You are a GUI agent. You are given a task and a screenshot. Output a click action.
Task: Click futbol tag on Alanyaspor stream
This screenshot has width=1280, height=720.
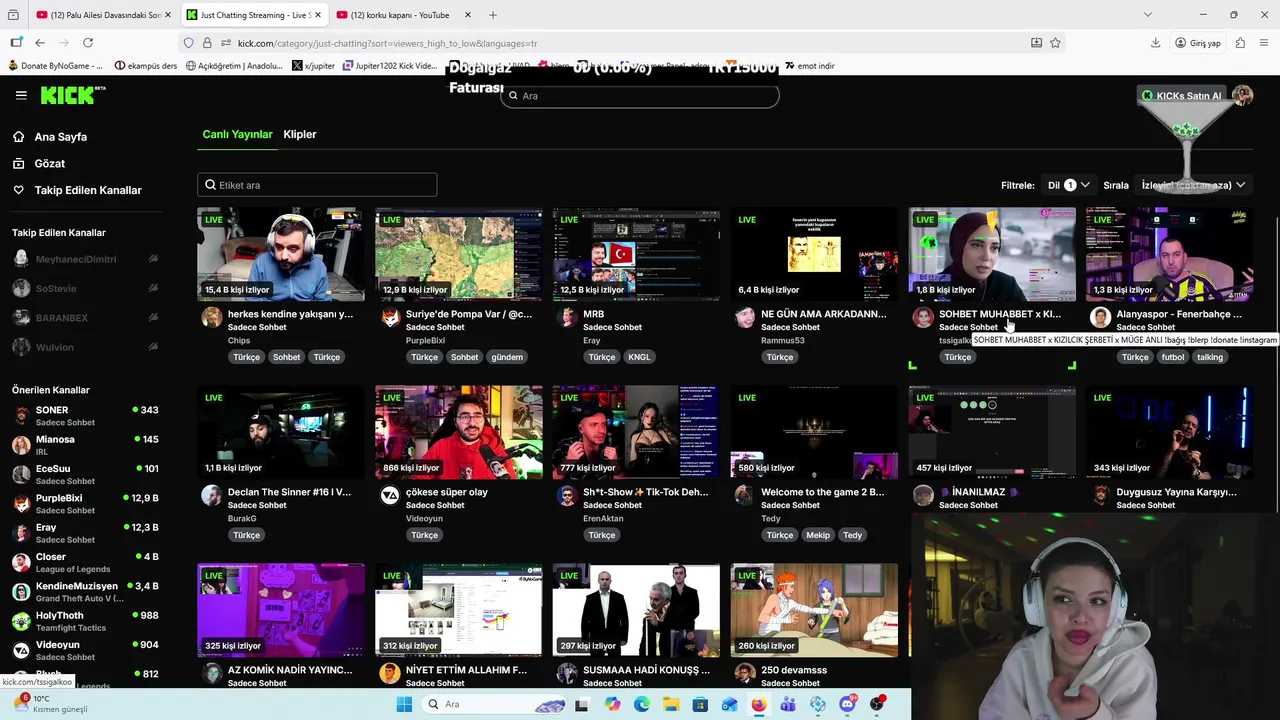1172,357
